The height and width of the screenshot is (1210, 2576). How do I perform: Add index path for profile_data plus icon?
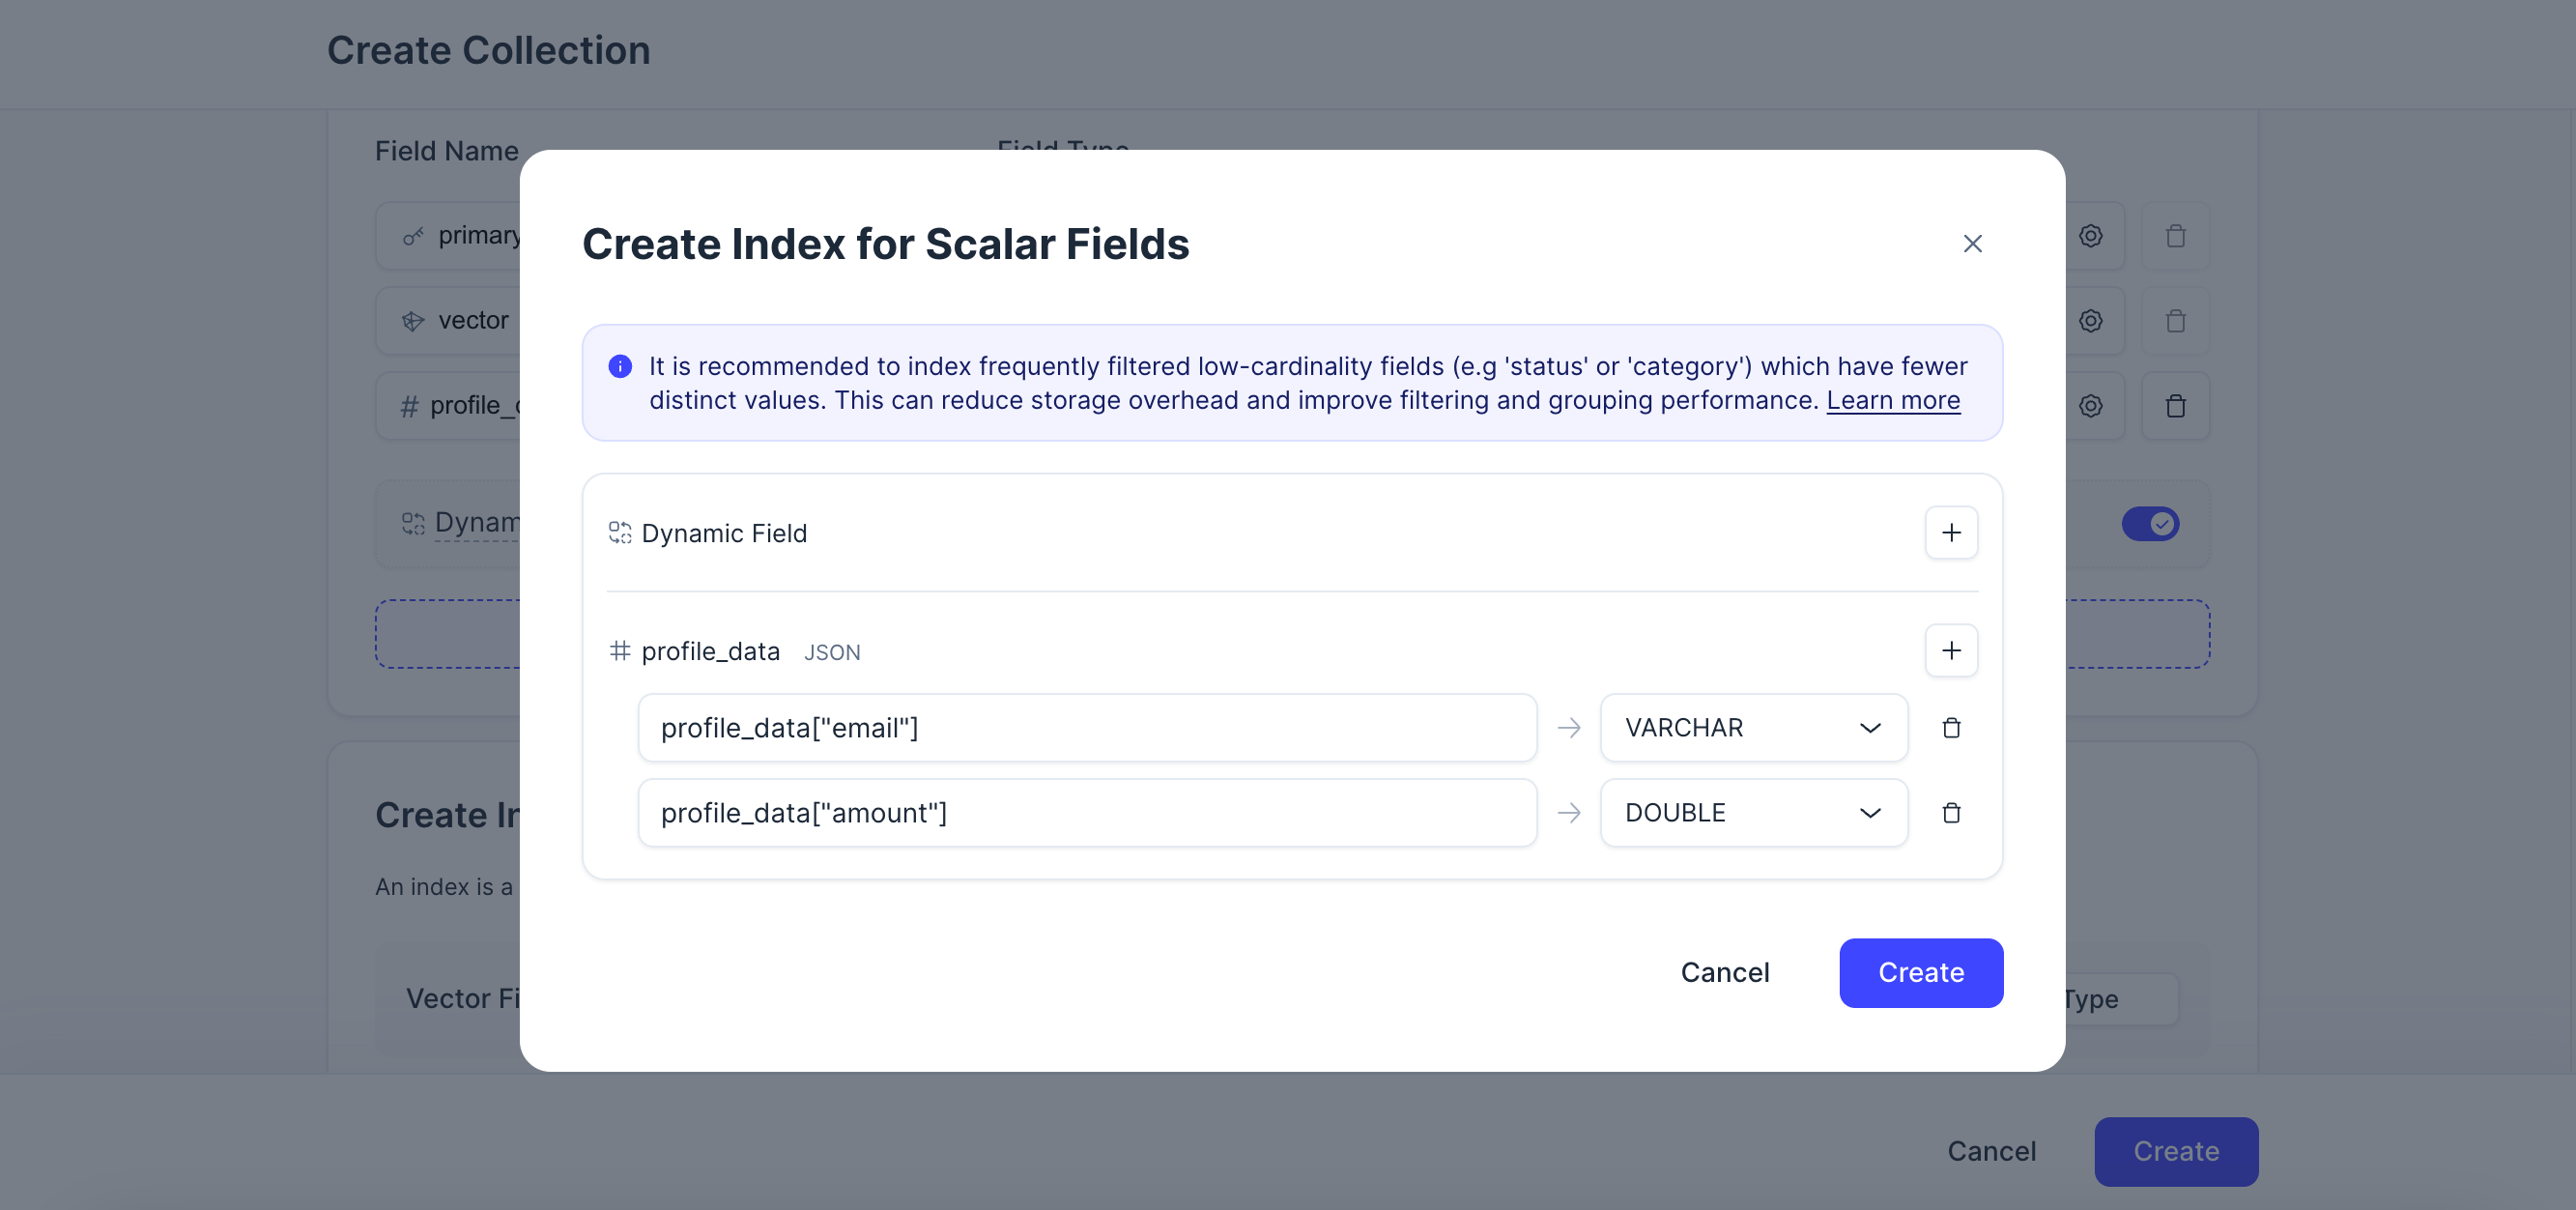click(1951, 651)
